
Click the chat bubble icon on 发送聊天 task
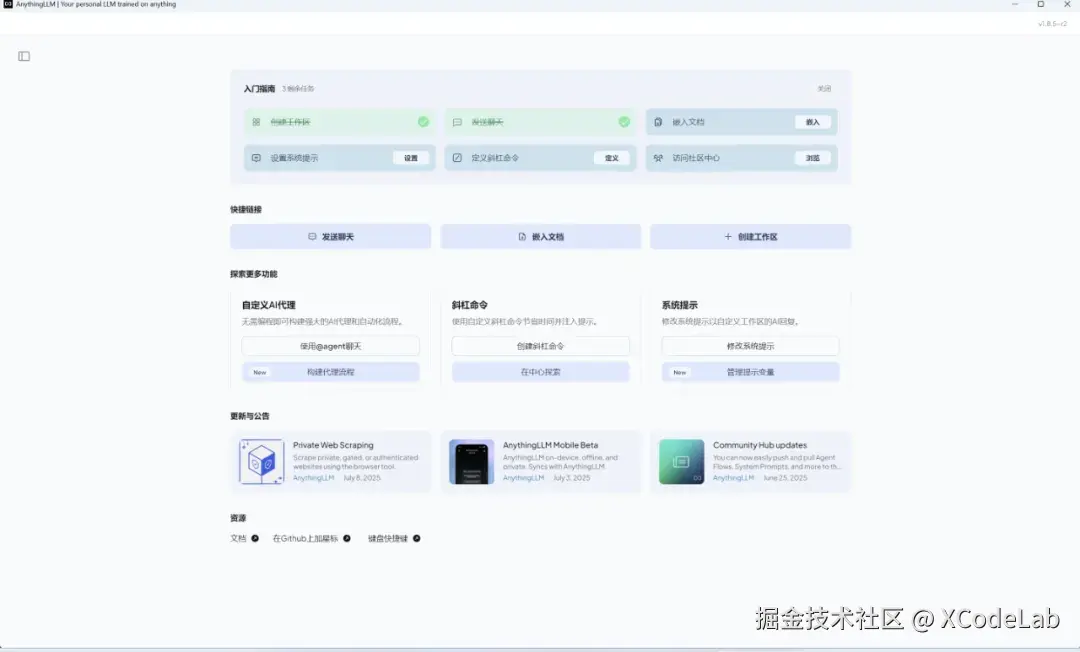click(455, 121)
